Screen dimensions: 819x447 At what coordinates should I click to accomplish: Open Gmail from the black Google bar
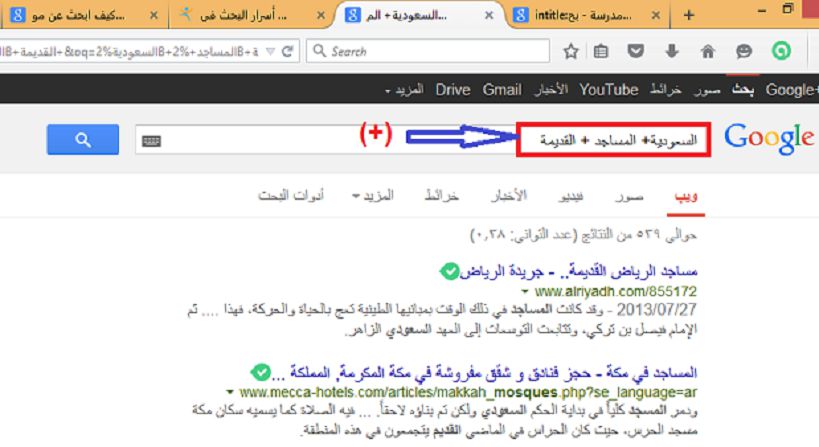502,90
